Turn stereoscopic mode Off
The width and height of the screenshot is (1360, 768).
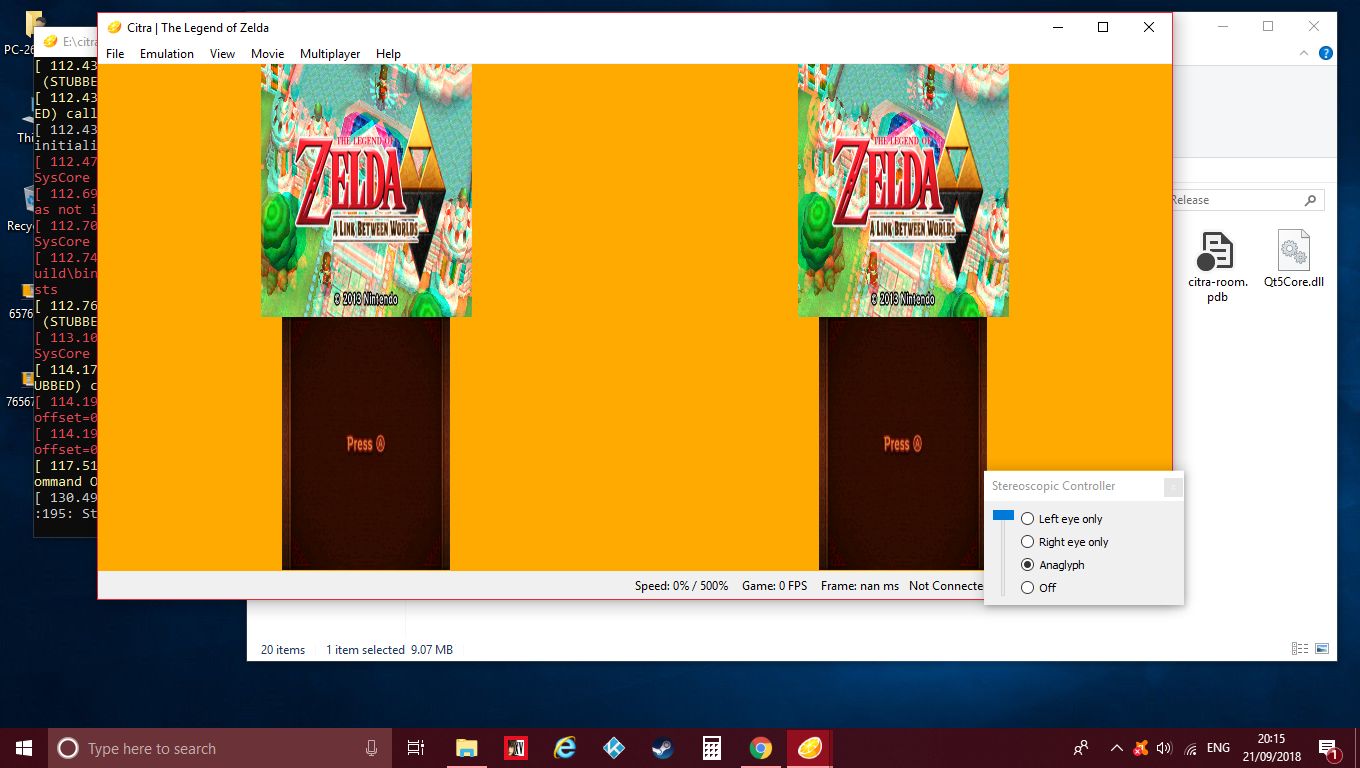click(x=1038, y=588)
